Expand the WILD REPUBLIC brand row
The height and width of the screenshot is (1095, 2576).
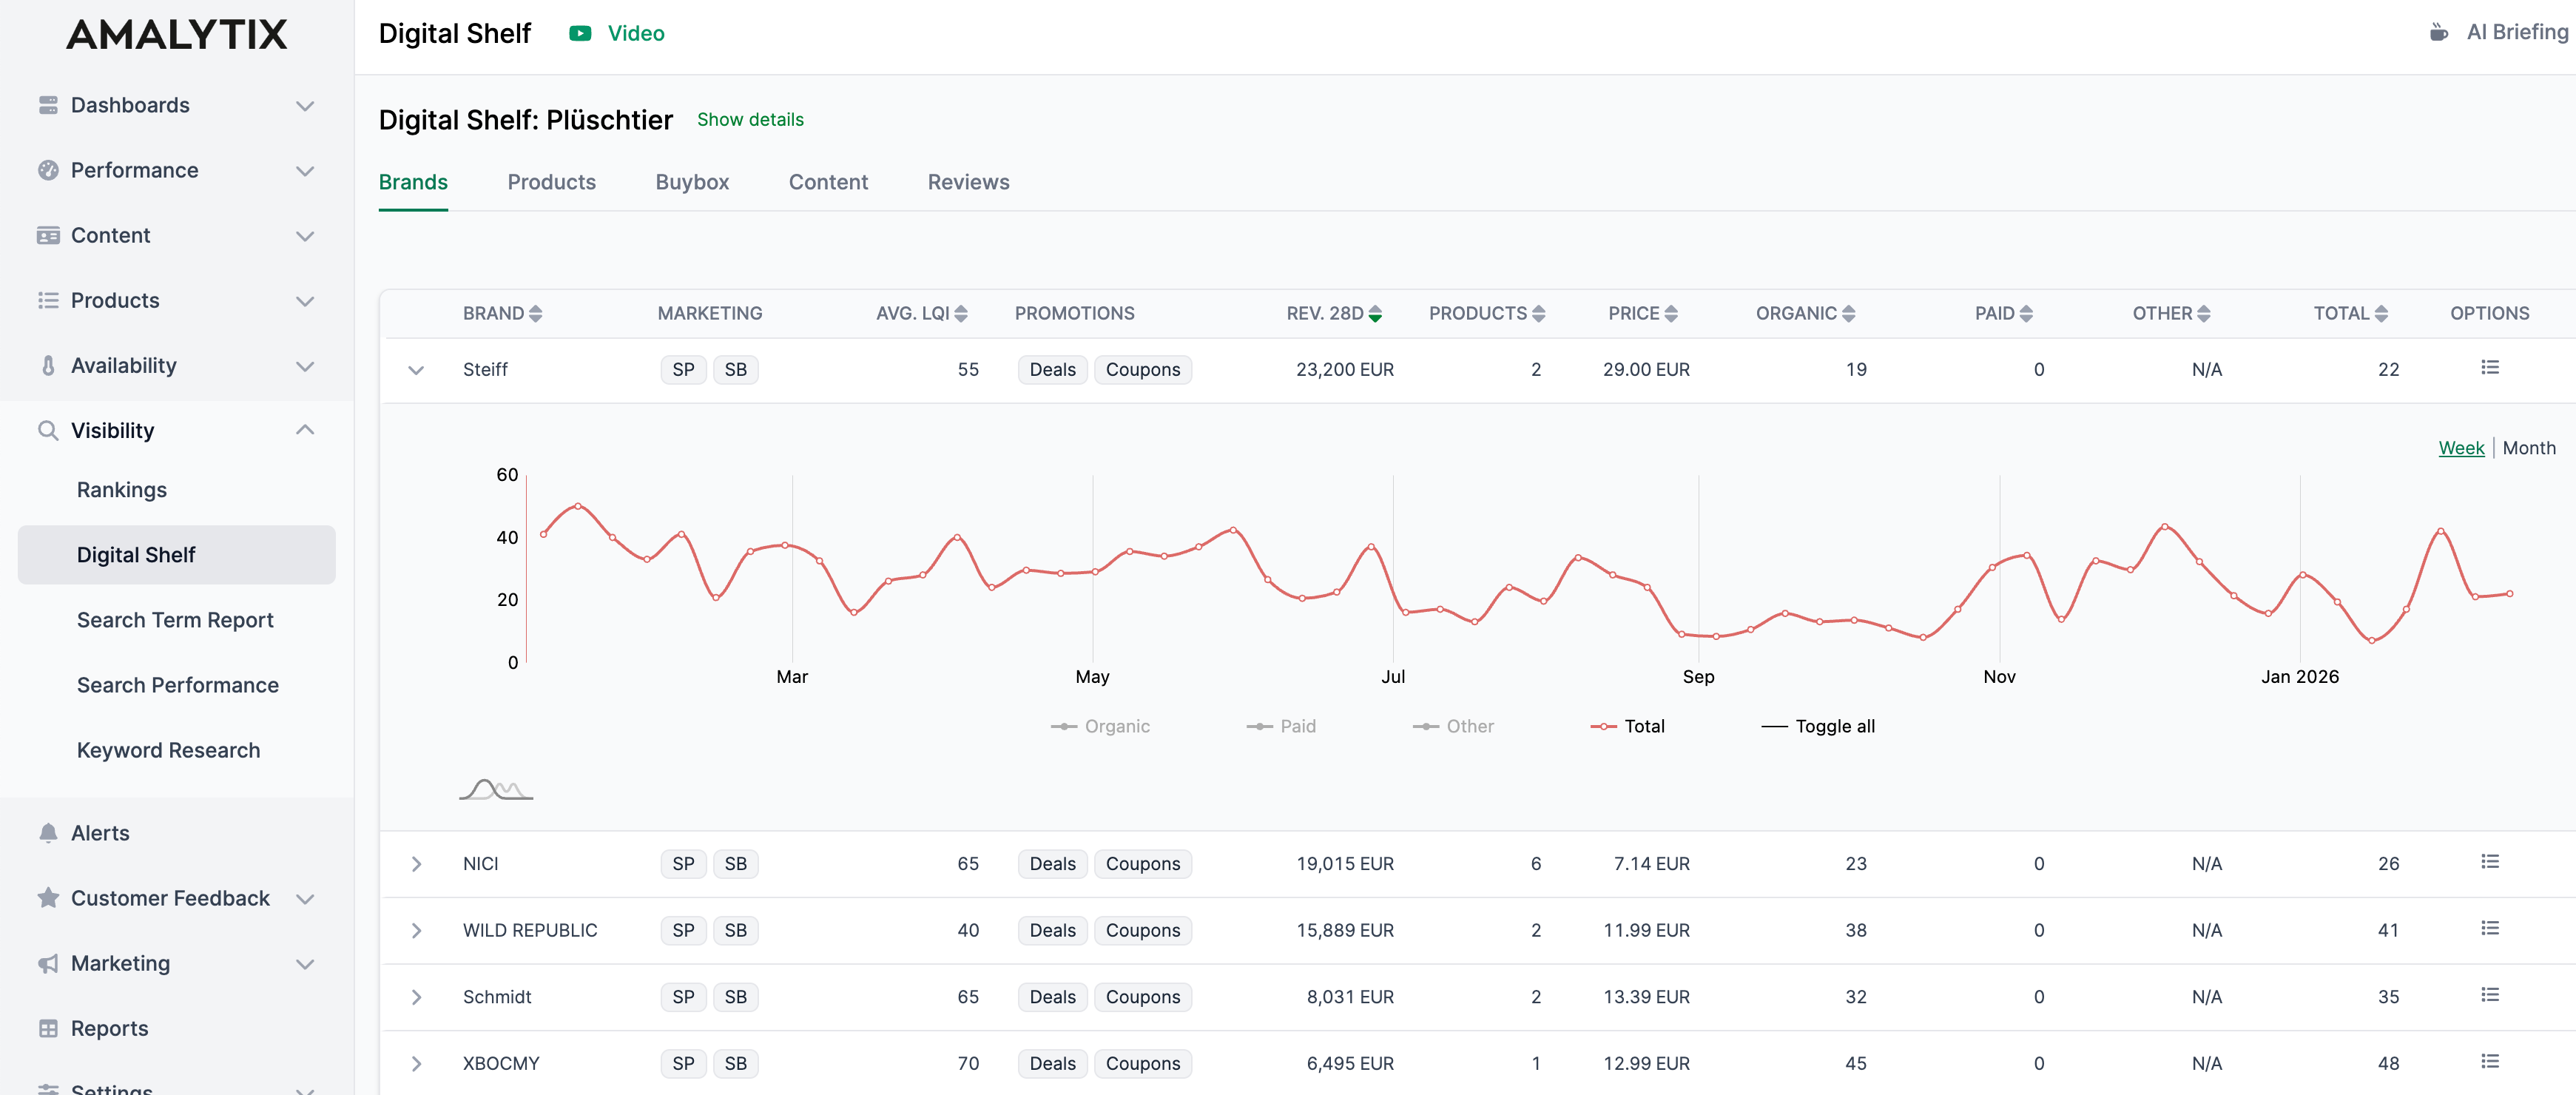416,930
